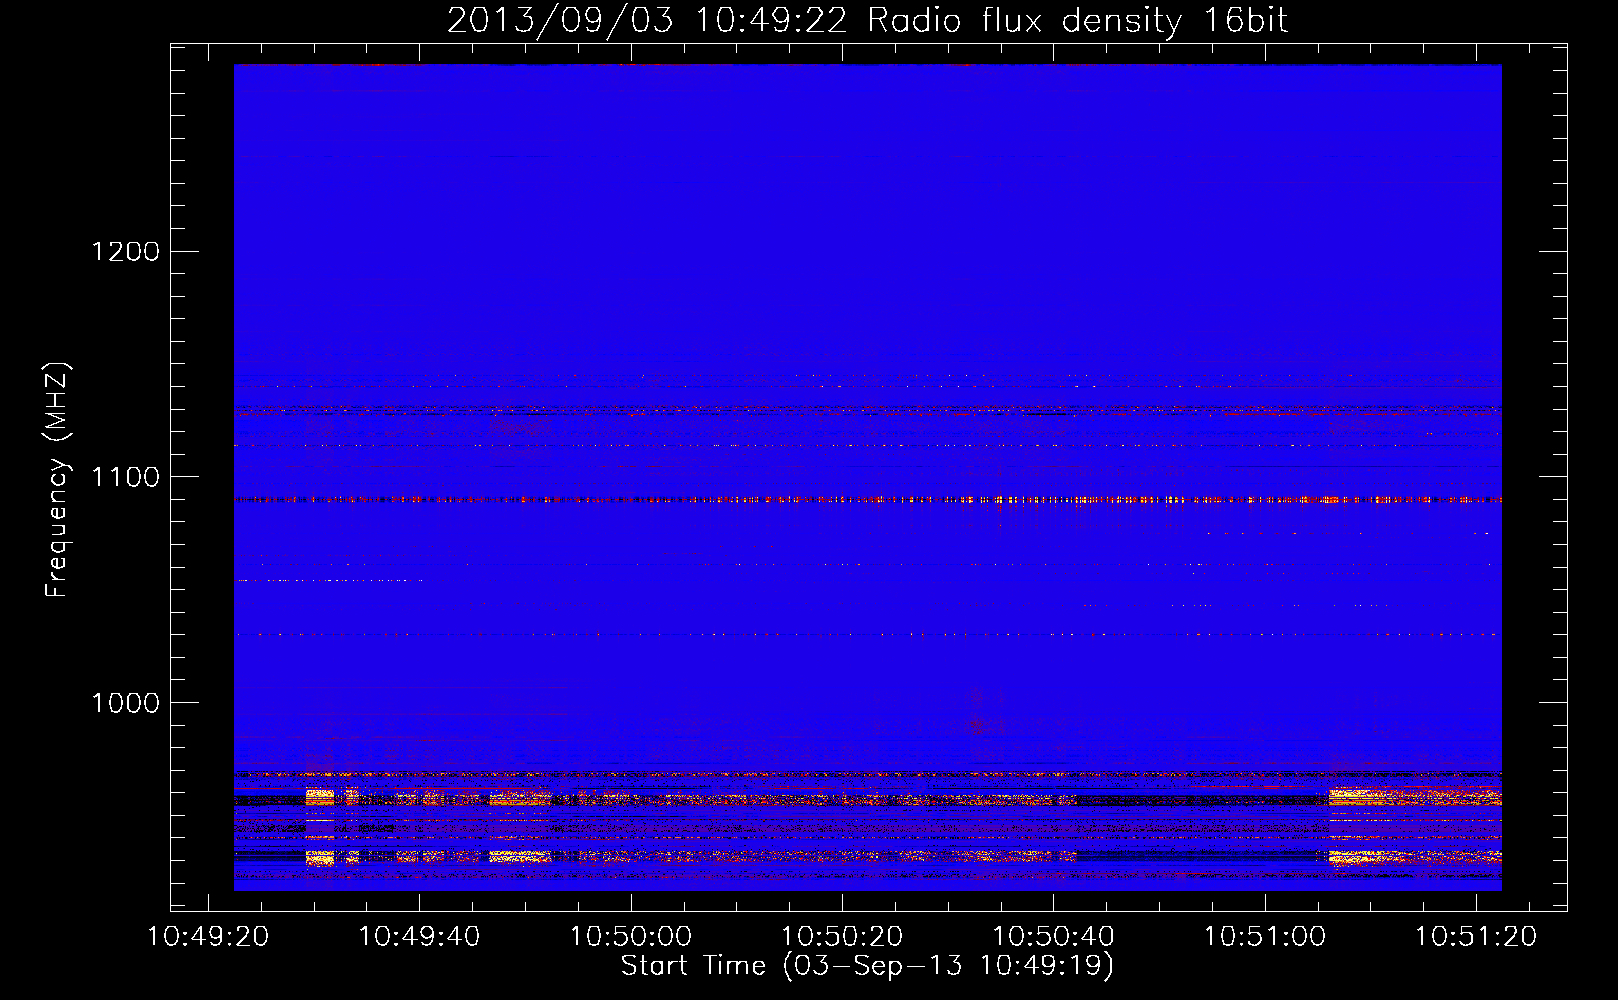Click the 10:50:00 time tick label

(x=630, y=937)
